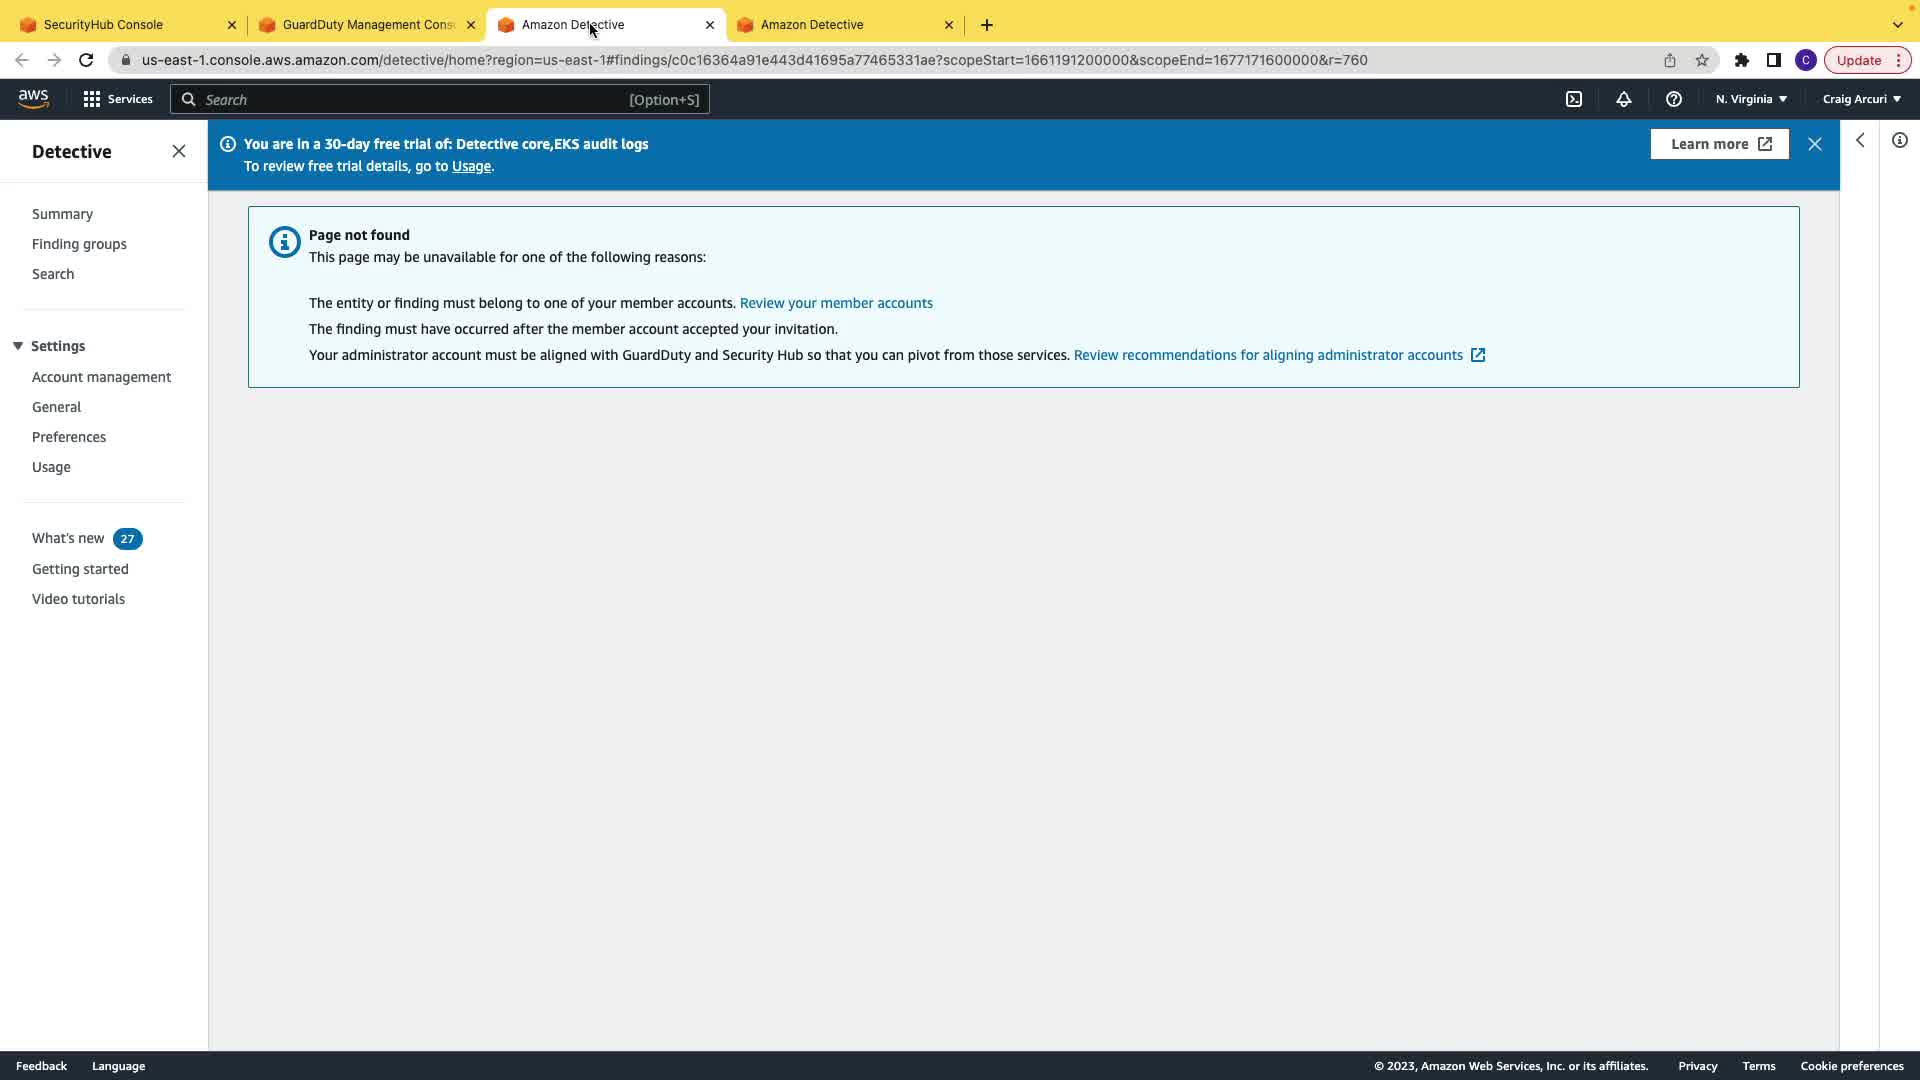Open the N. Virginia region dropdown
Viewport: 1920px width, 1080px height.
pos(1751,99)
